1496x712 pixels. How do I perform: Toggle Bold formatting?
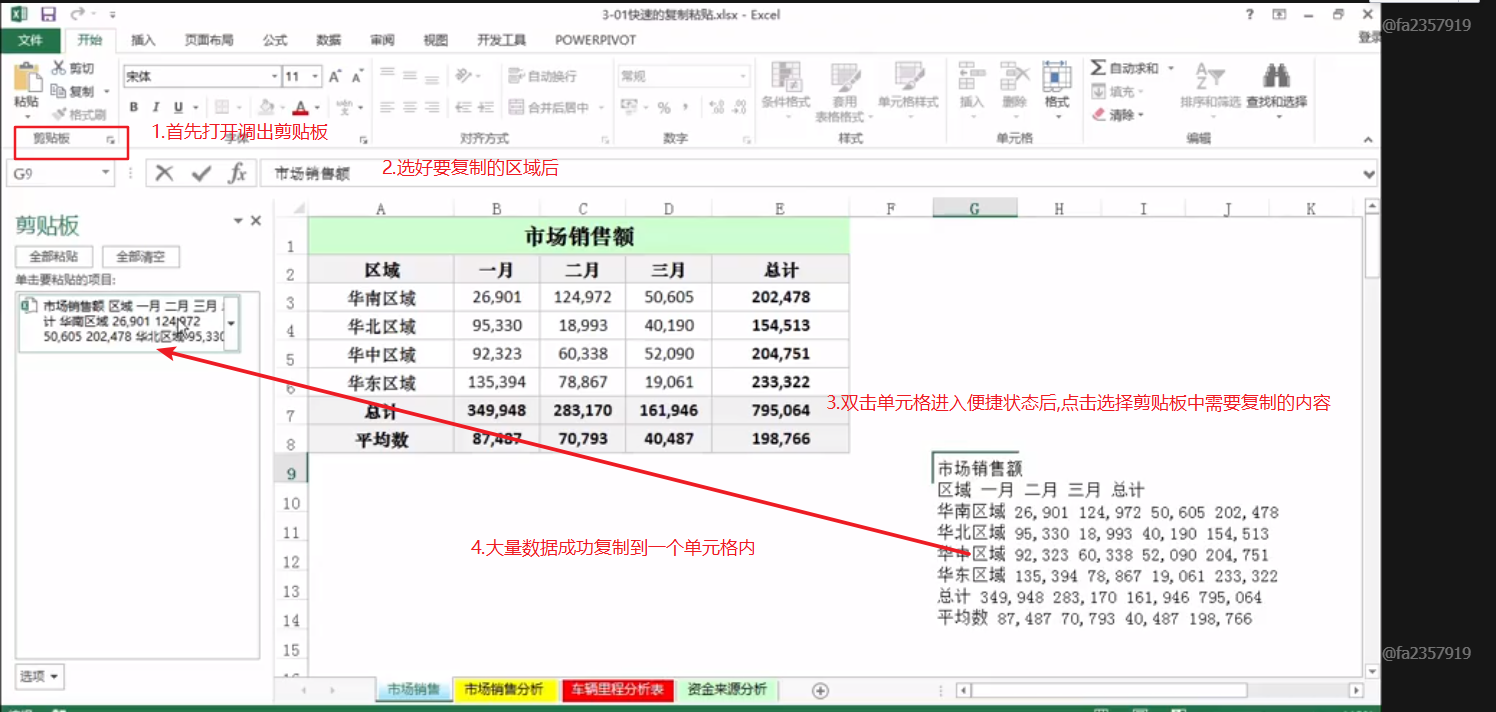(134, 108)
